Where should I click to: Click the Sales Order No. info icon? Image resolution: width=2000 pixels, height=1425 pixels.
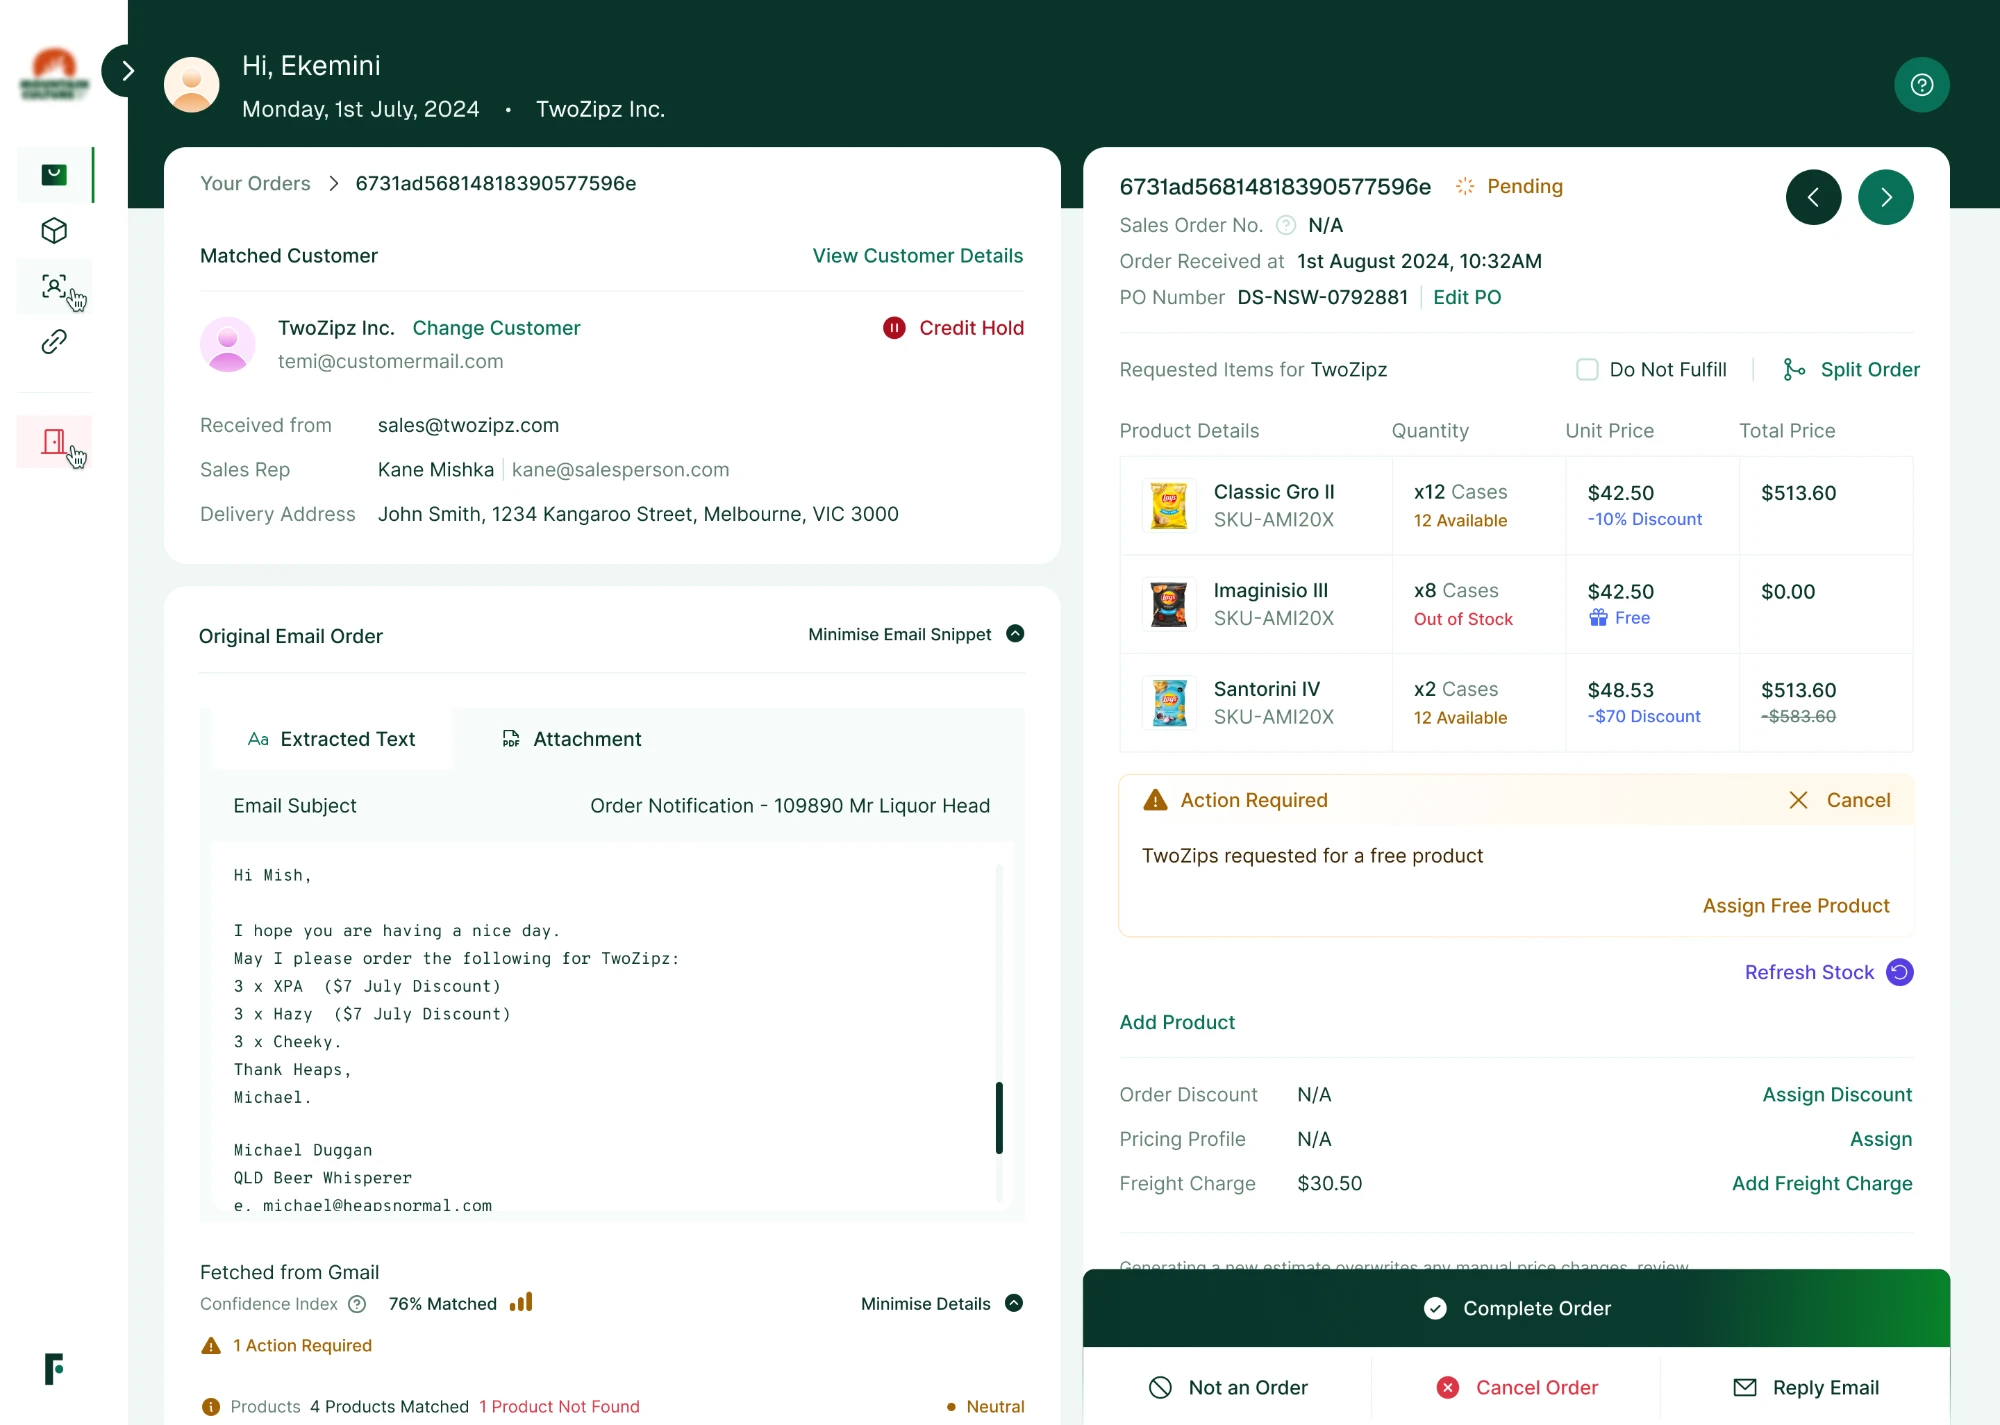pyautogui.click(x=1286, y=225)
